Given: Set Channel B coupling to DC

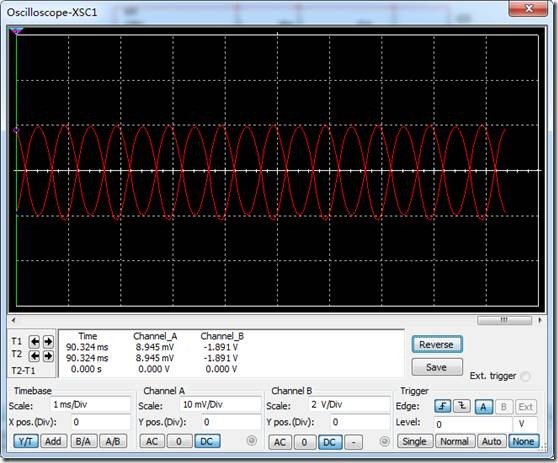Looking at the screenshot, I should click(330, 442).
